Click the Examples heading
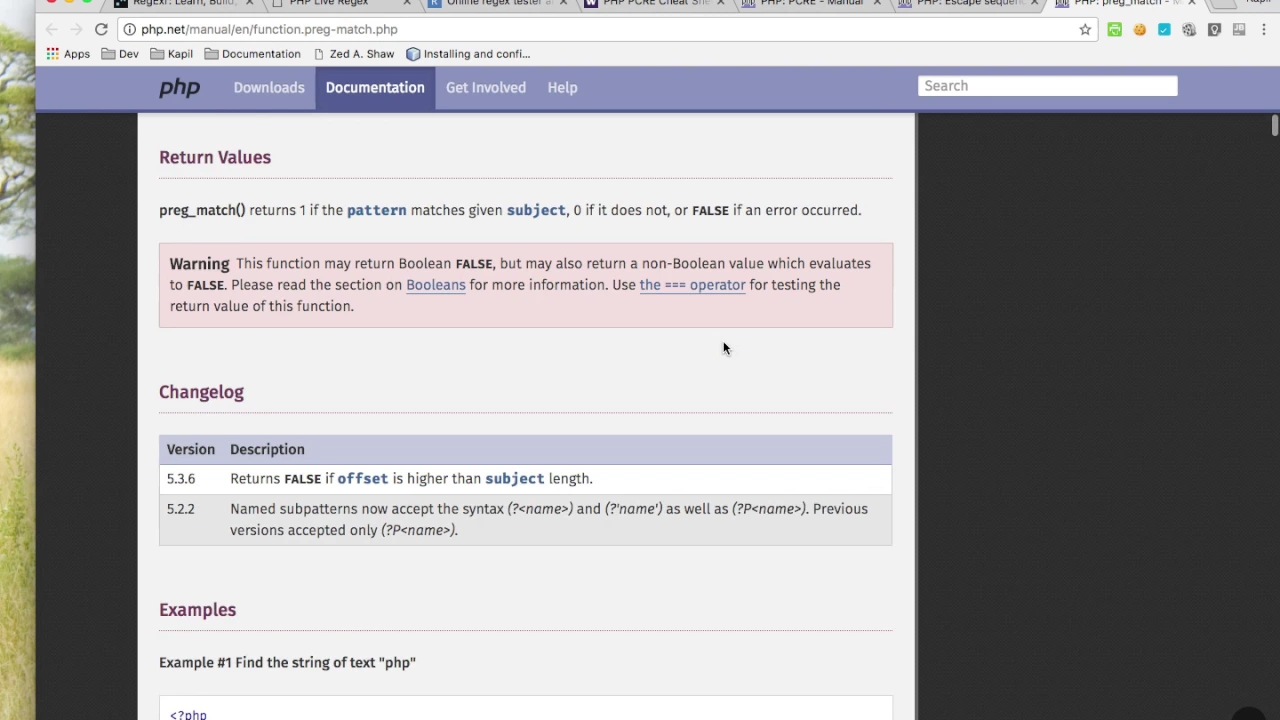The image size is (1280, 720). pyautogui.click(x=197, y=610)
